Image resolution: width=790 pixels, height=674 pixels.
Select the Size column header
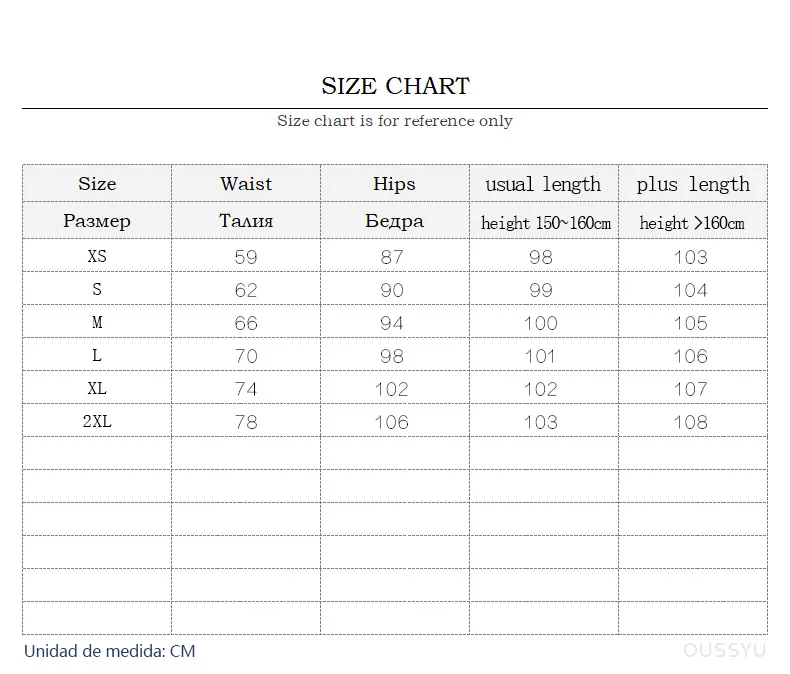pos(97,184)
